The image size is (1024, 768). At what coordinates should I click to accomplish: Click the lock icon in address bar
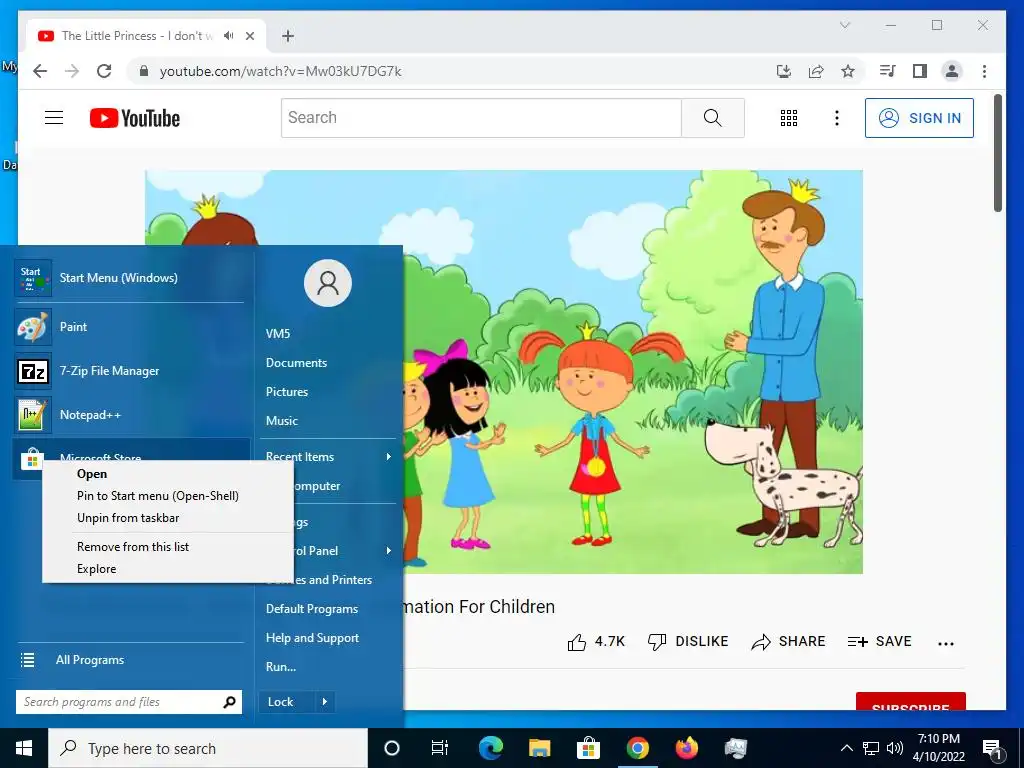coord(144,71)
